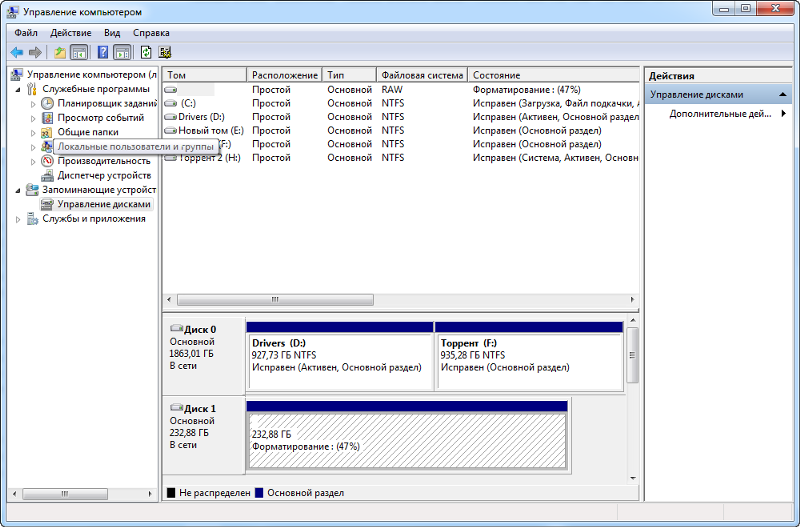This screenshot has width=800, height=527.
Task: Open Help via the question mark icon
Action: (103, 52)
